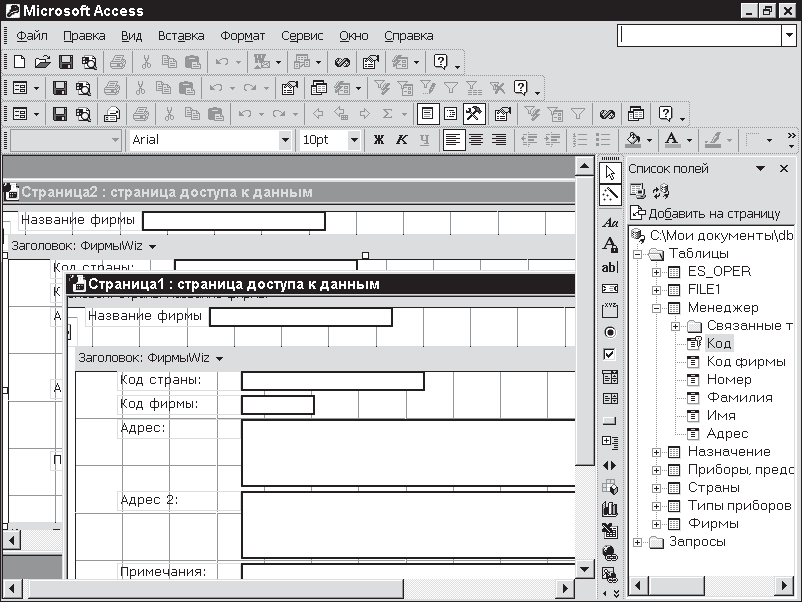Pick the Option Button tool in the toolbox
802x602 pixels.
(x=609, y=332)
